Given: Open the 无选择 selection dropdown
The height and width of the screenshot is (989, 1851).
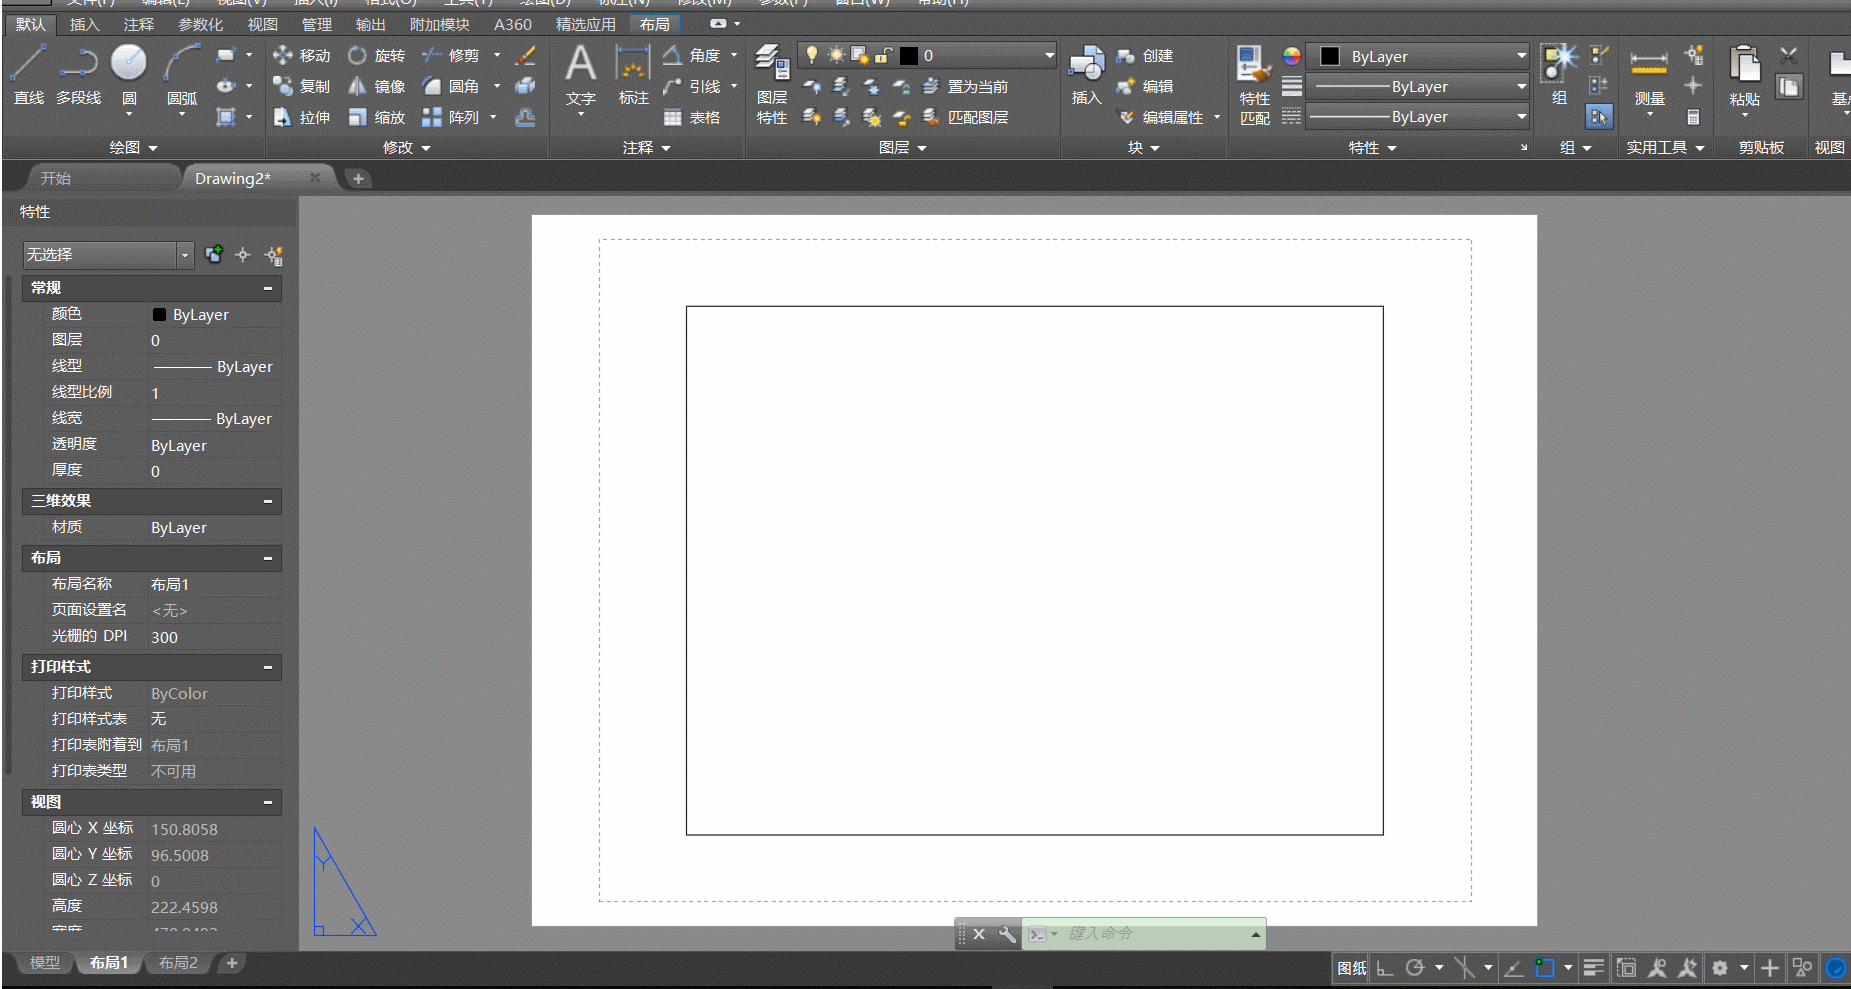Looking at the screenshot, I should (108, 255).
